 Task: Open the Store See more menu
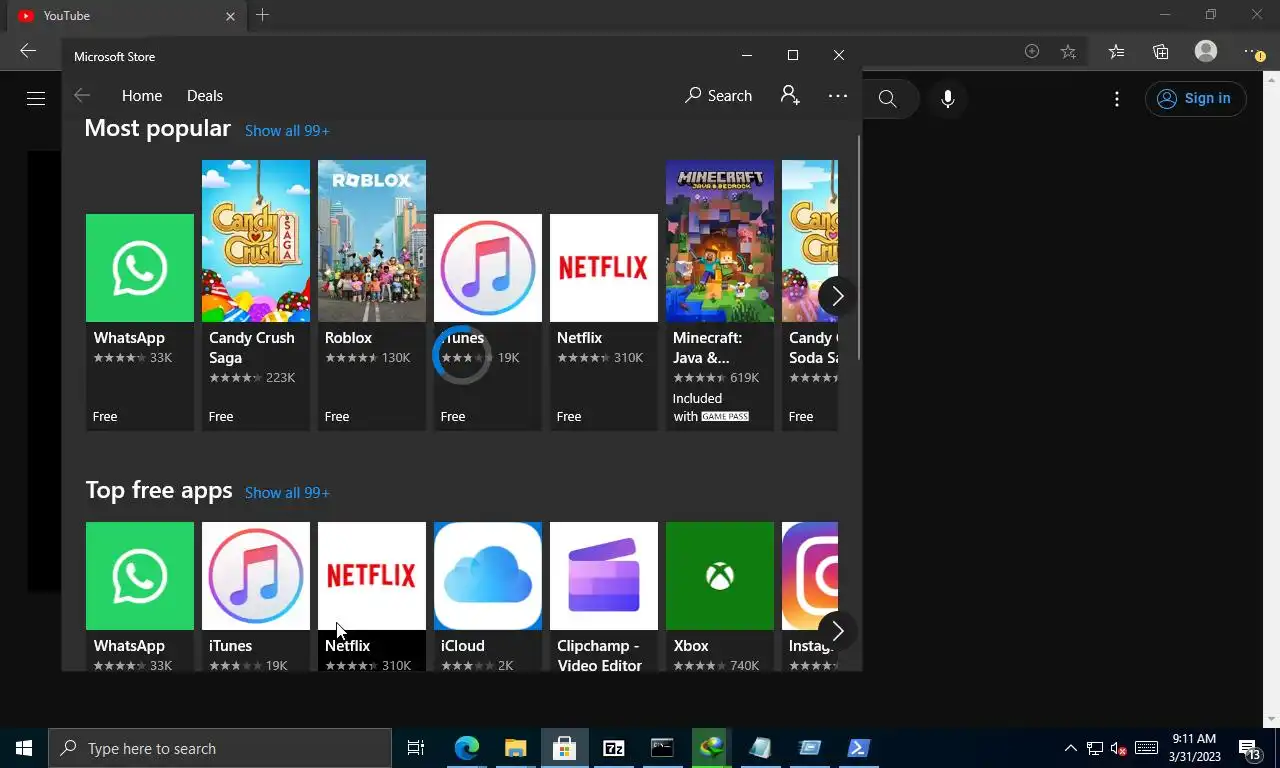(x=838, y=96)
